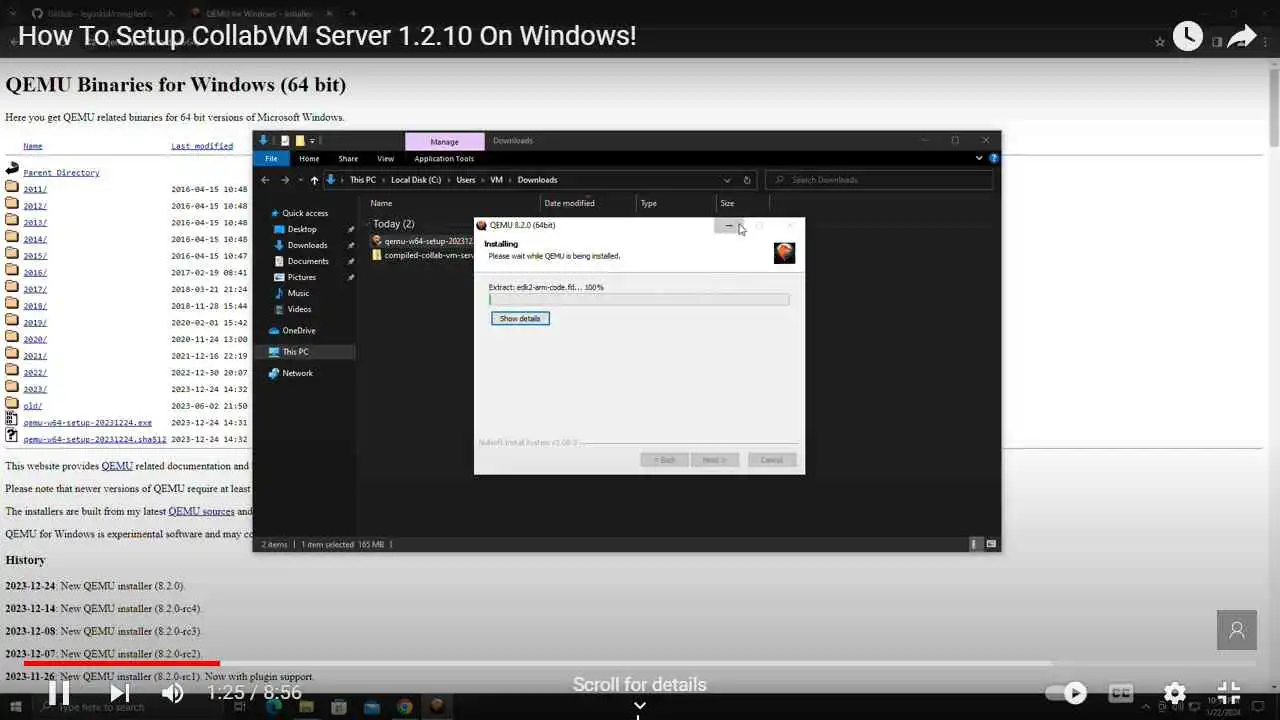Open Google Chrome from the taskbar
Image resolution: width=1280 pixels, height=720 pixels.
(x=404, y=707)
